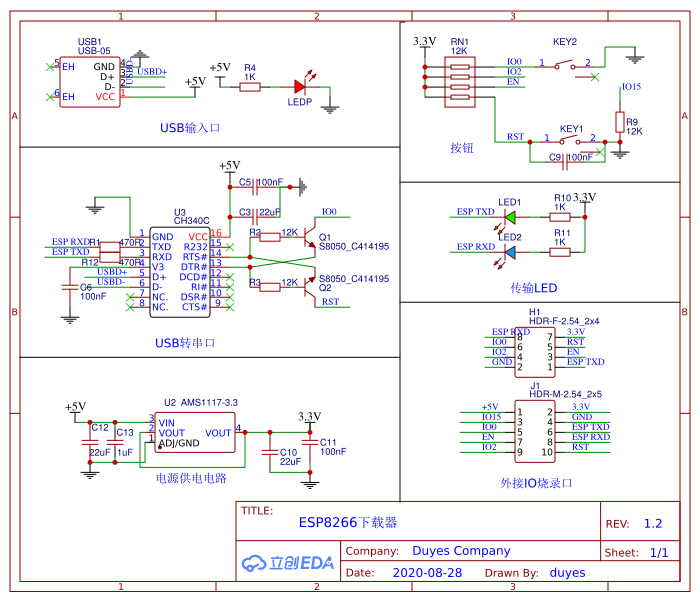
Task: Click the LEDP red LED symbol
Action: (x=300, y=87)
